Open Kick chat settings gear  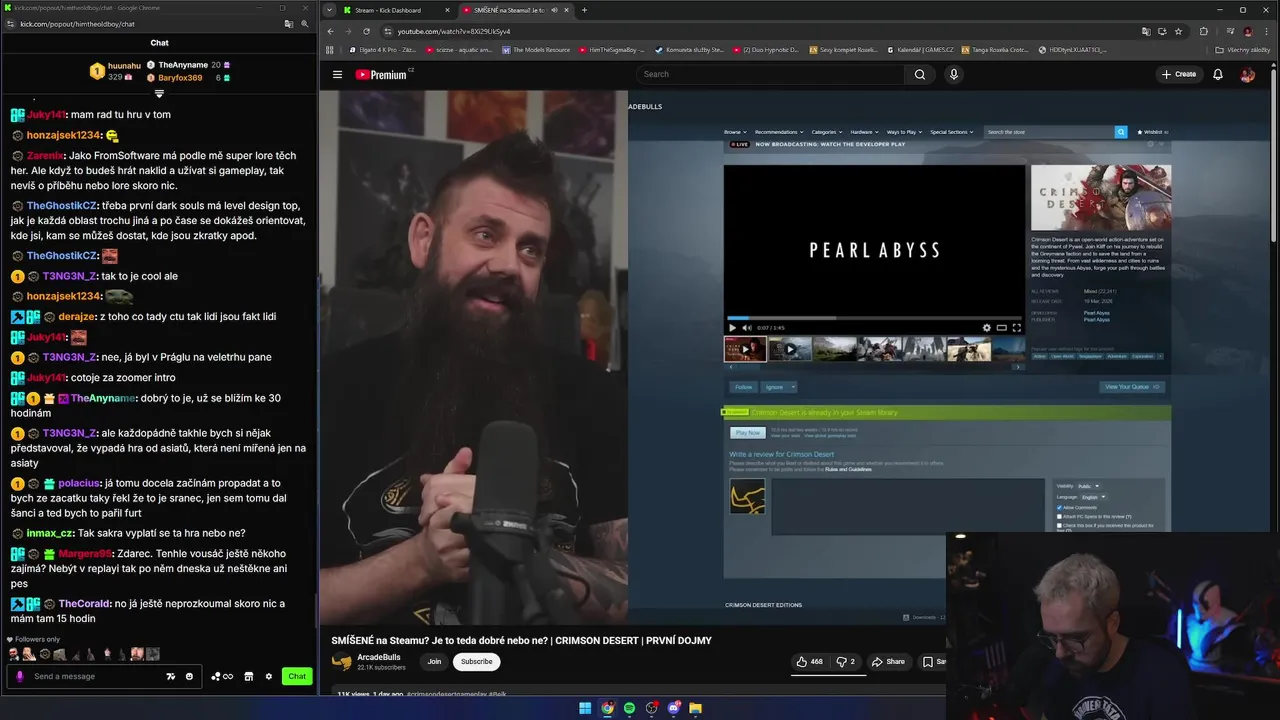point(268,676)
